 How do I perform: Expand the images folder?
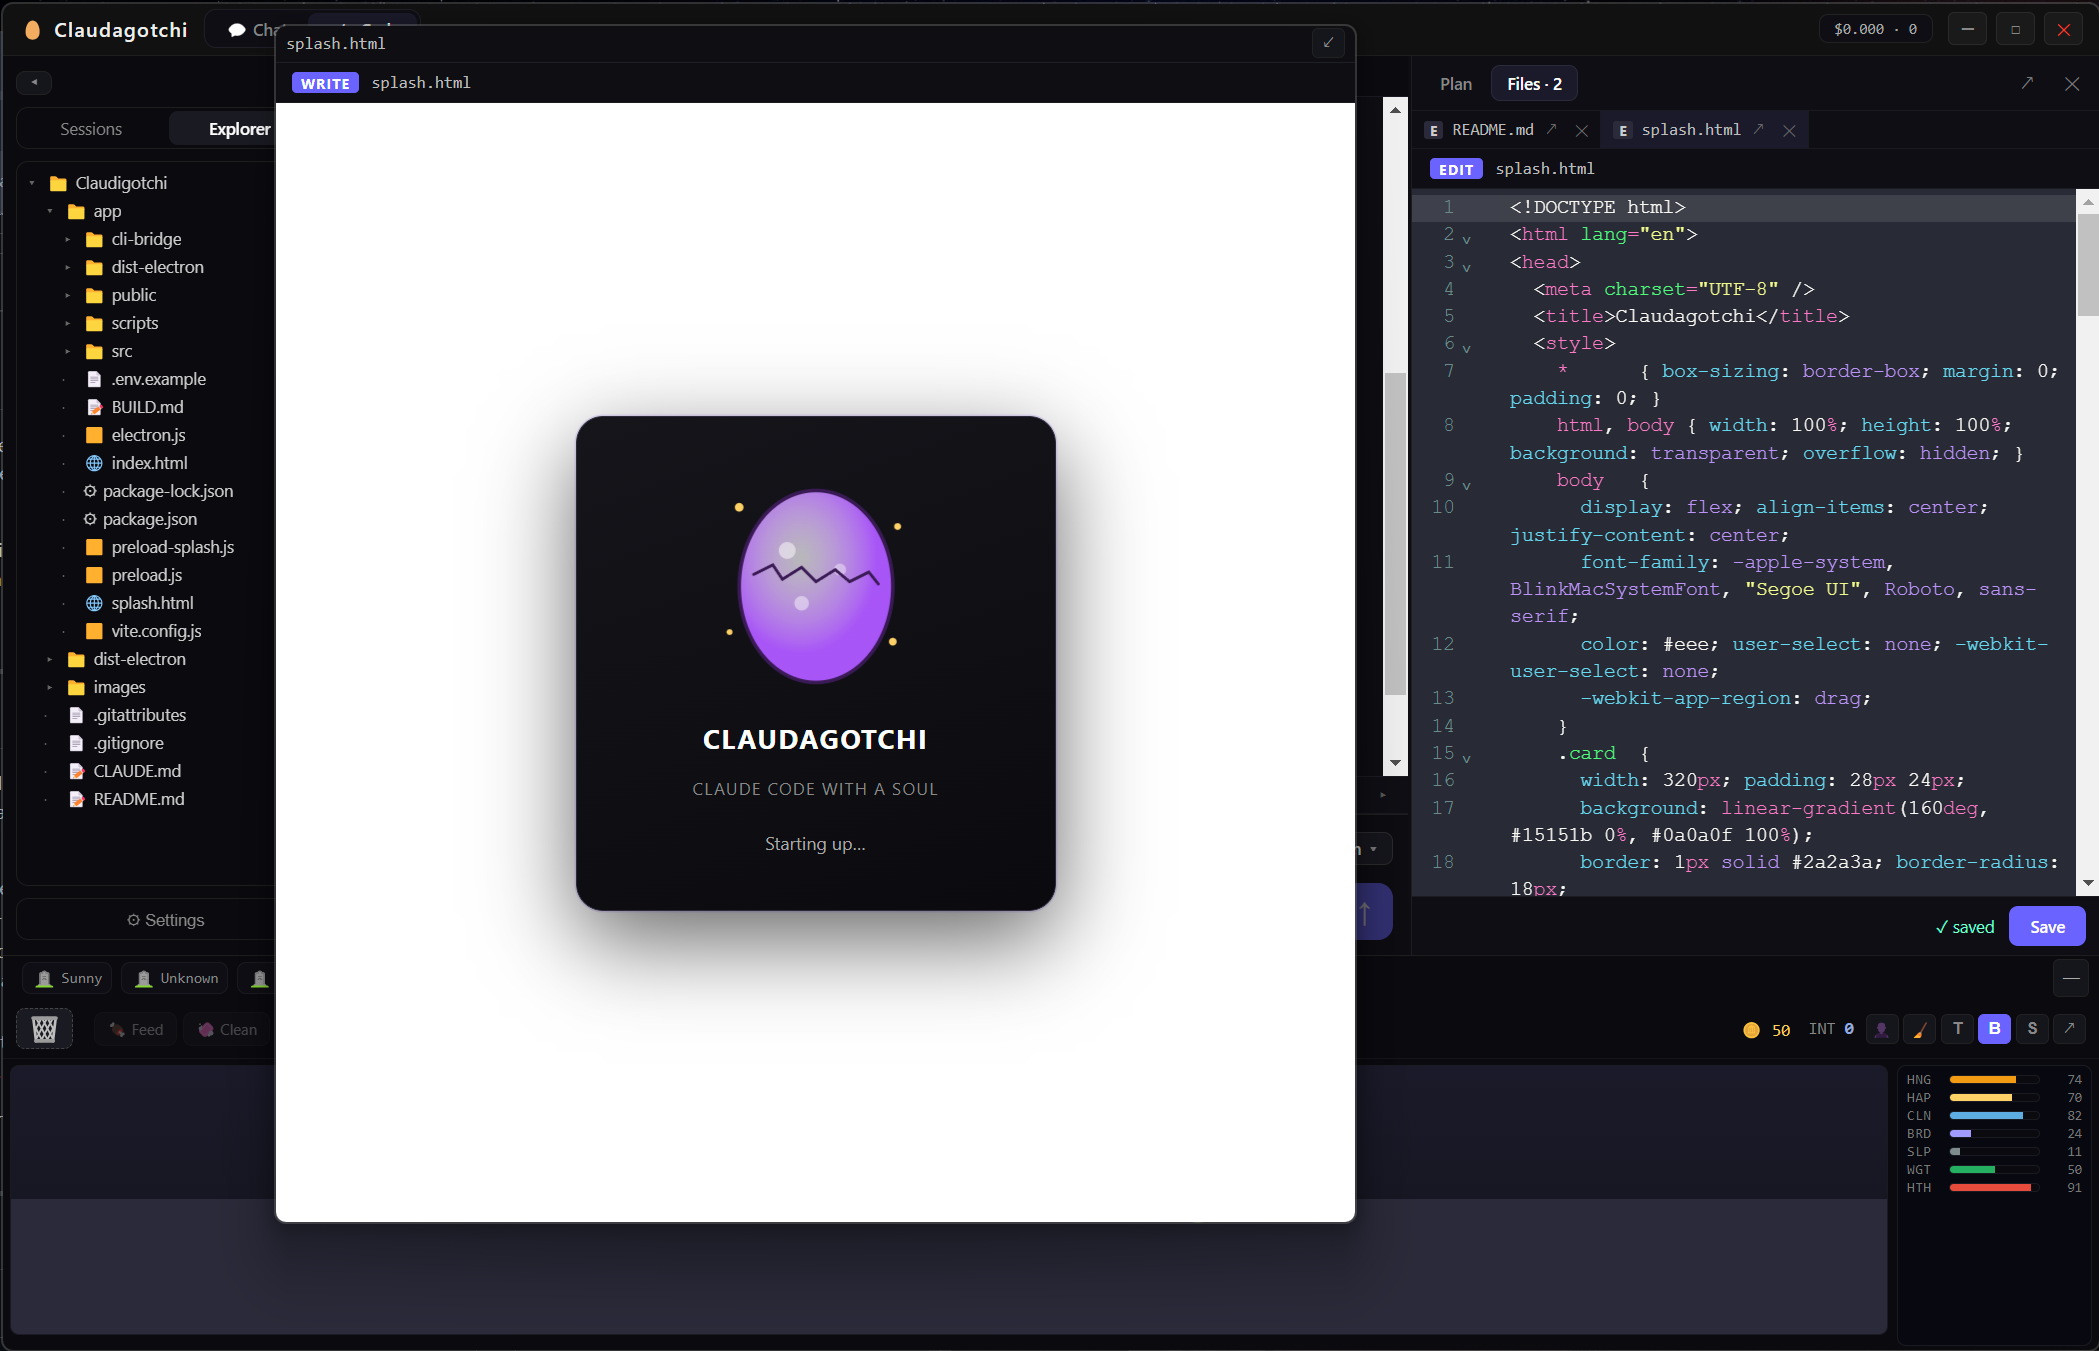(x=50, y=687)
